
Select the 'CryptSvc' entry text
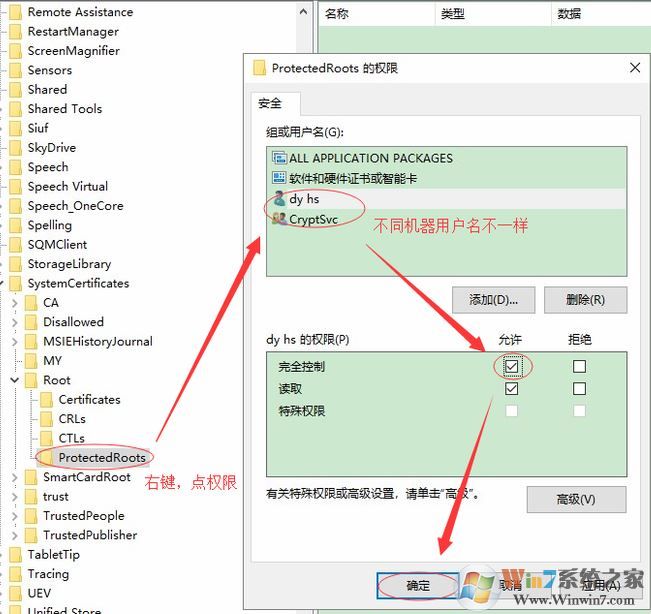(313, 219)
